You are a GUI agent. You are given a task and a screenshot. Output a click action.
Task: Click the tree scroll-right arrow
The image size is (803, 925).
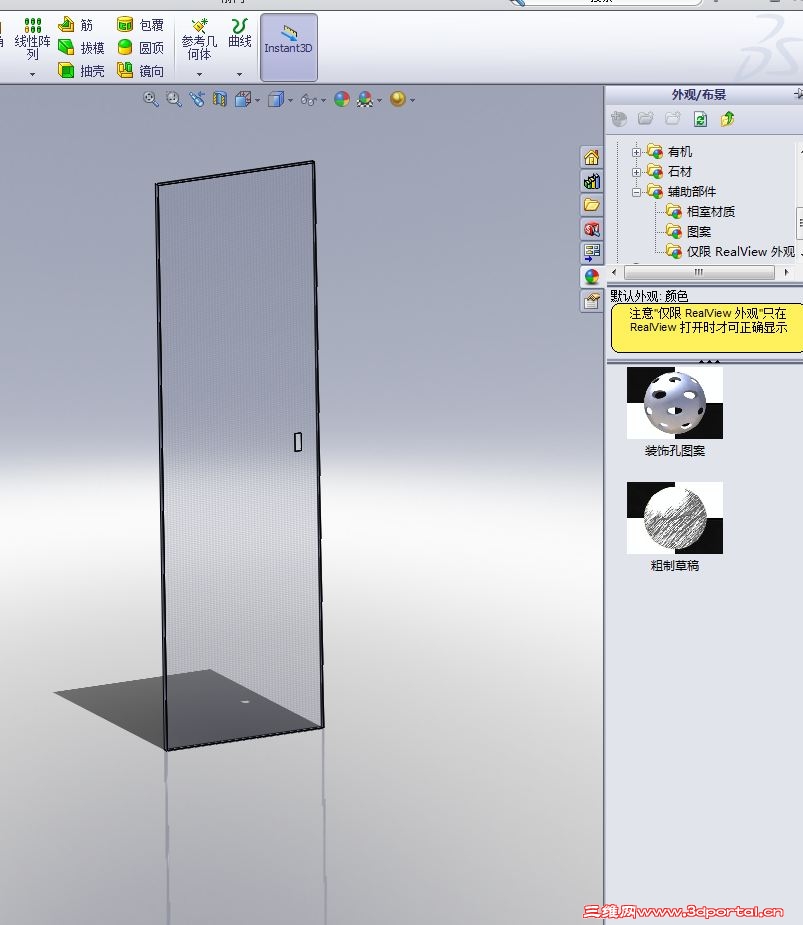[786, 272]
